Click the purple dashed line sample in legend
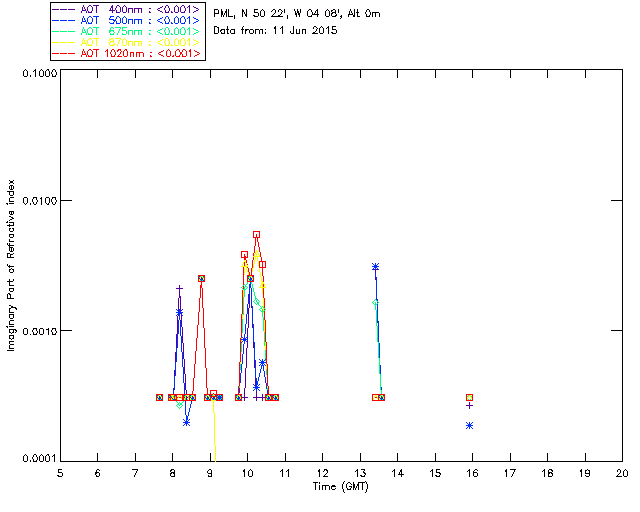The height and width of the screenshot is (512, 640). tap(64, 9)
